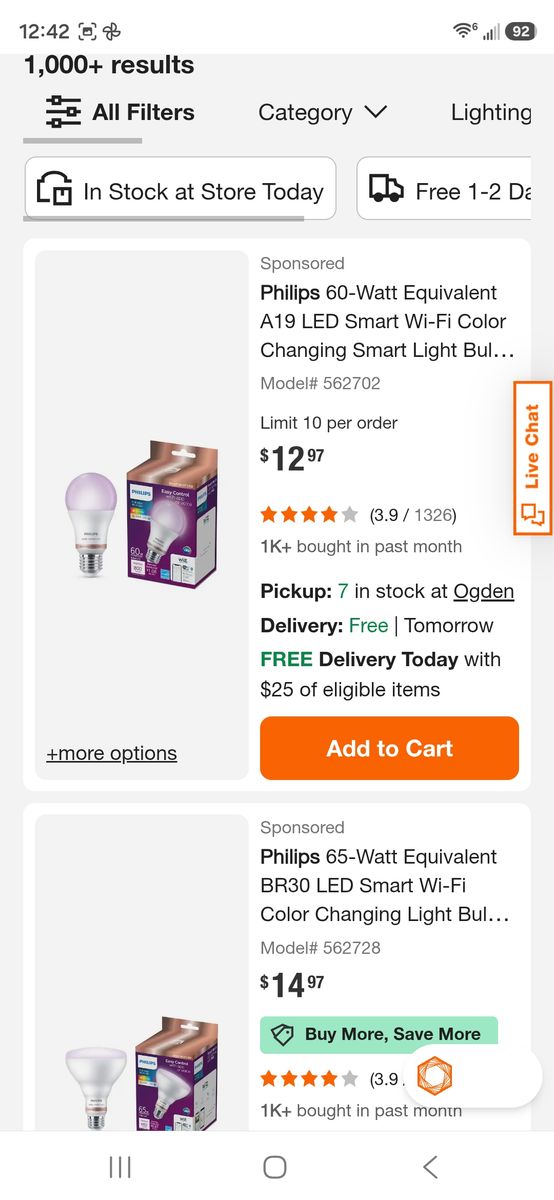Toggle In Stock at Store Today filter
The width and height of the screenshot is (554, 1200).
[180, 188]
